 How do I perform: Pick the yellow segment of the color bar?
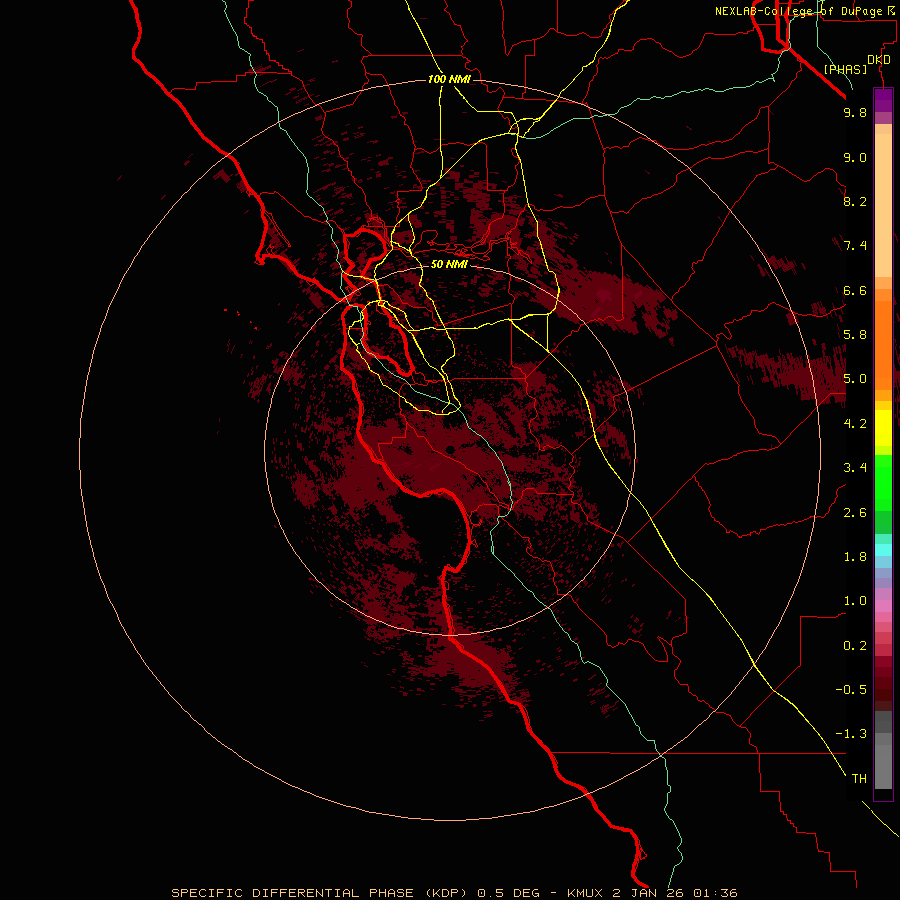click(883, 428)
